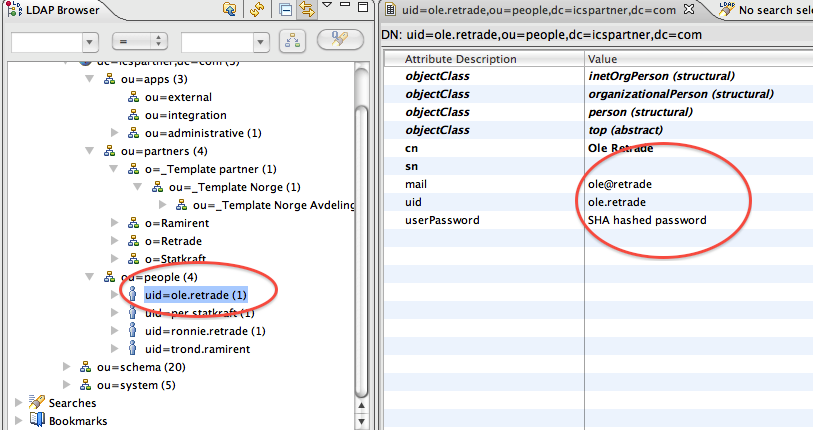Image resolution: width=813 pixels, height=430 pixels.
Task: Collapse the ou=people node
Action: pyautogui.click(x=90, y=277)
